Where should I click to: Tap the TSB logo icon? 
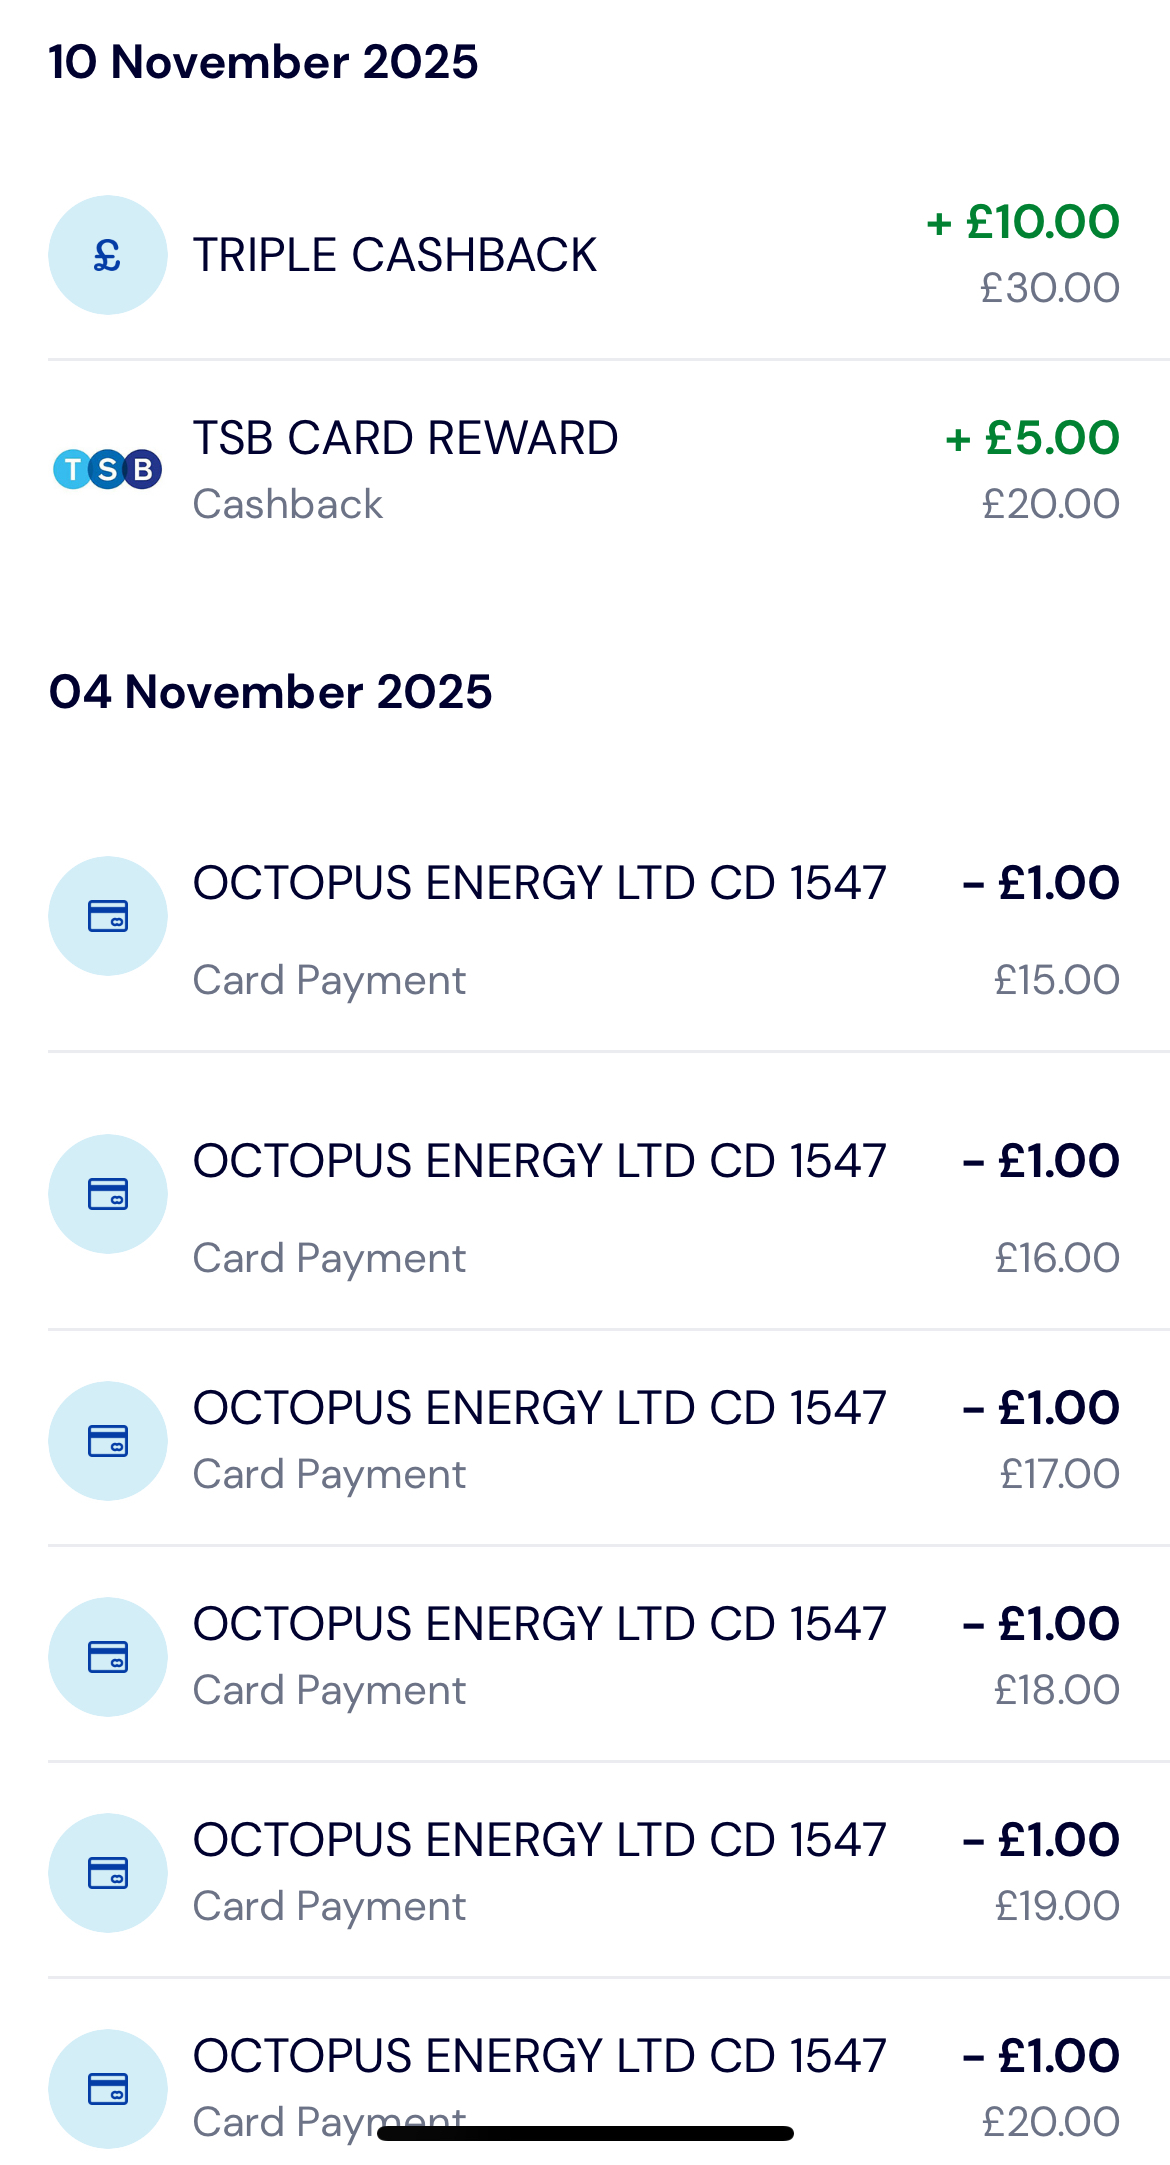(x=107, y=469)
